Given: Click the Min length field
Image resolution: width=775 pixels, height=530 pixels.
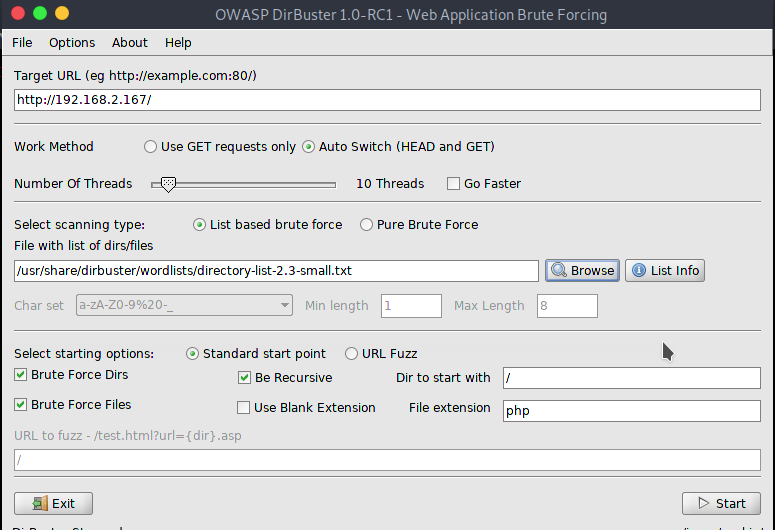Looking at the screenshot, I should (x=411, y=306).
